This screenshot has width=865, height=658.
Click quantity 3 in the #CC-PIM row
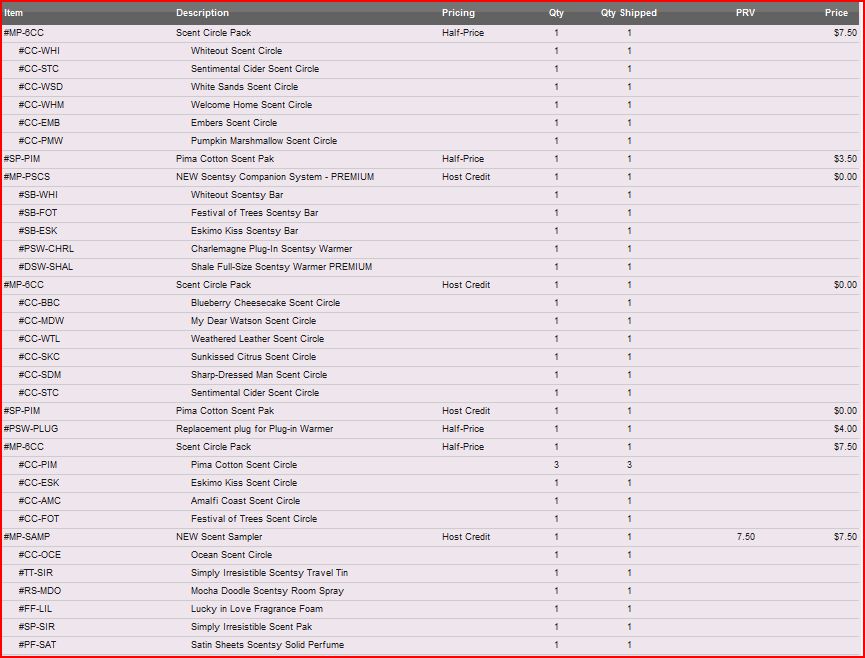[x=556, y=465]
